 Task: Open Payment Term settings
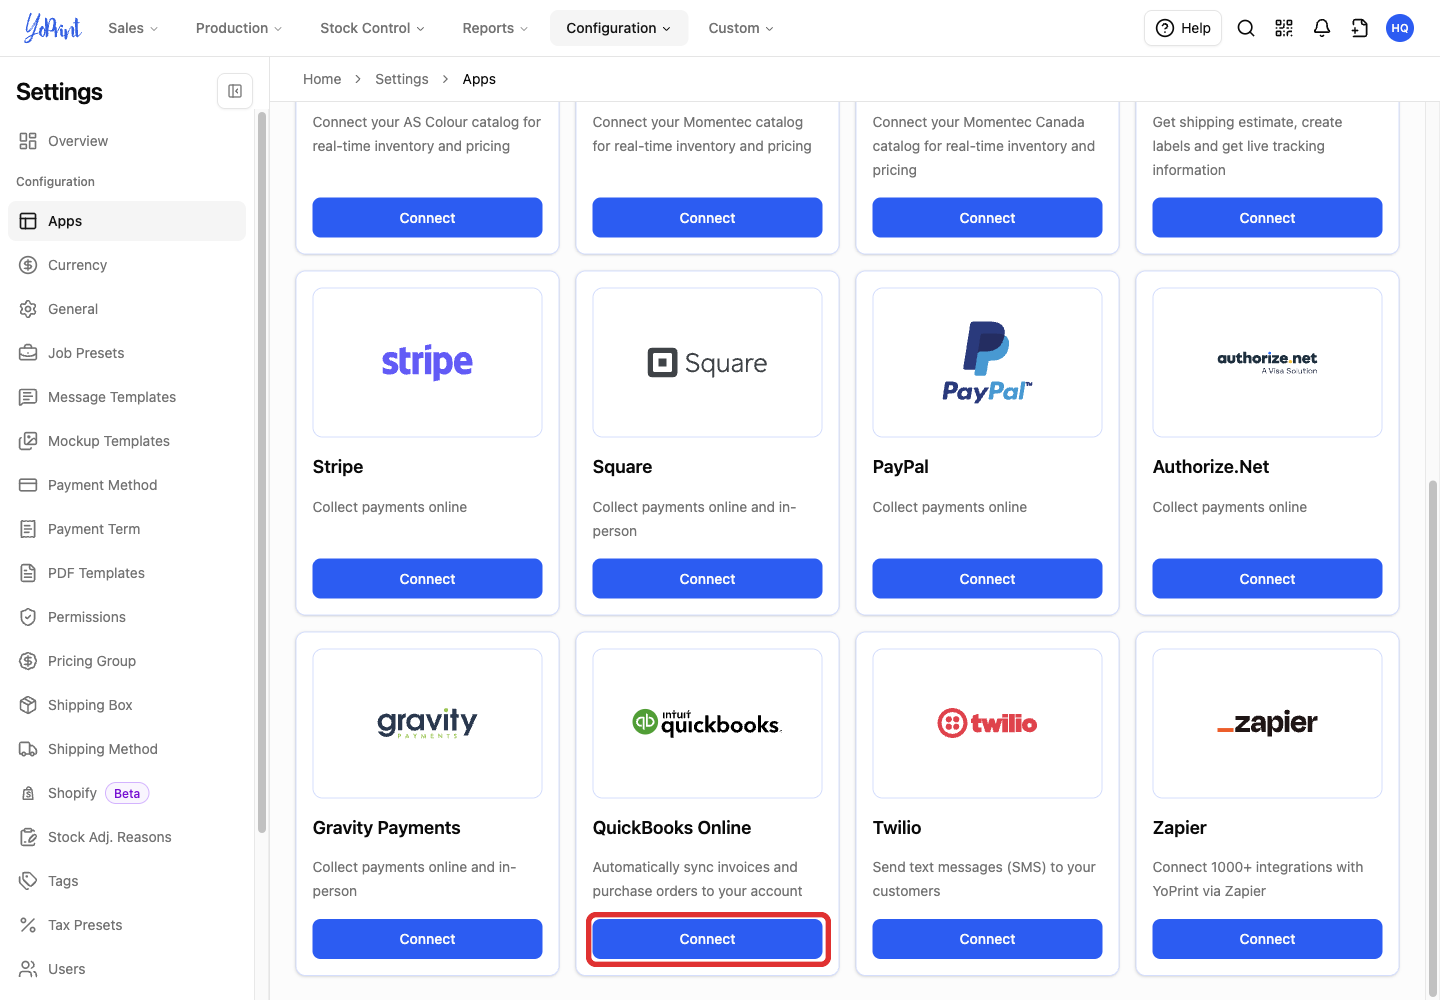127,529
